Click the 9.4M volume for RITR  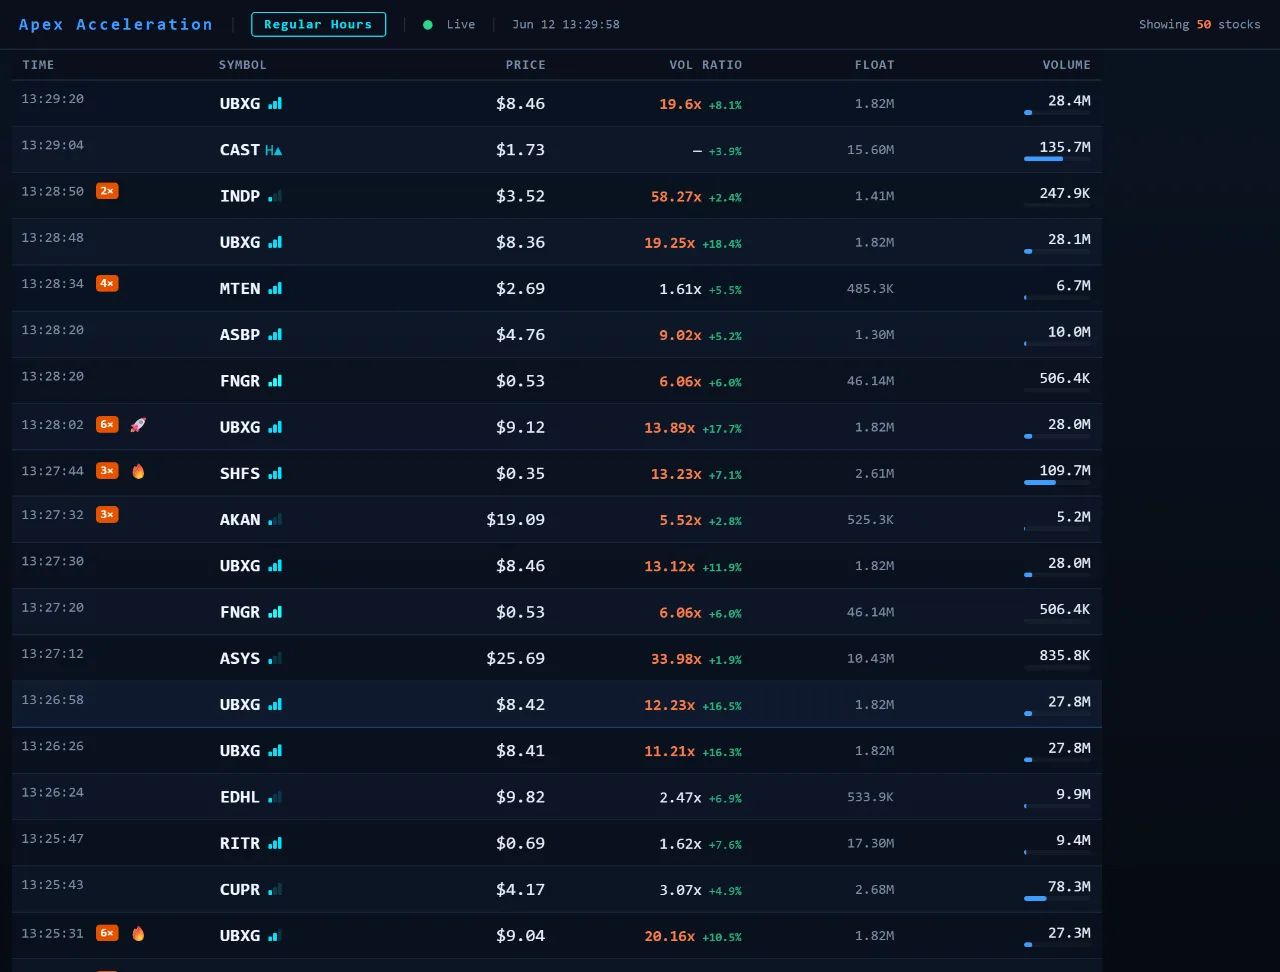pyautogui.click(x=1073, y=840)
